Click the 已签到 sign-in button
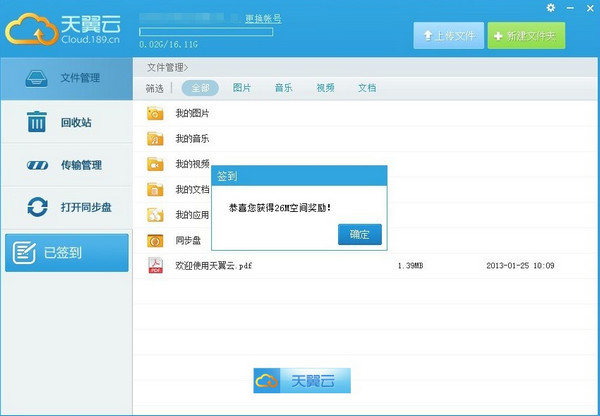This screenshot has width=600, height=416. pos(66,253)
